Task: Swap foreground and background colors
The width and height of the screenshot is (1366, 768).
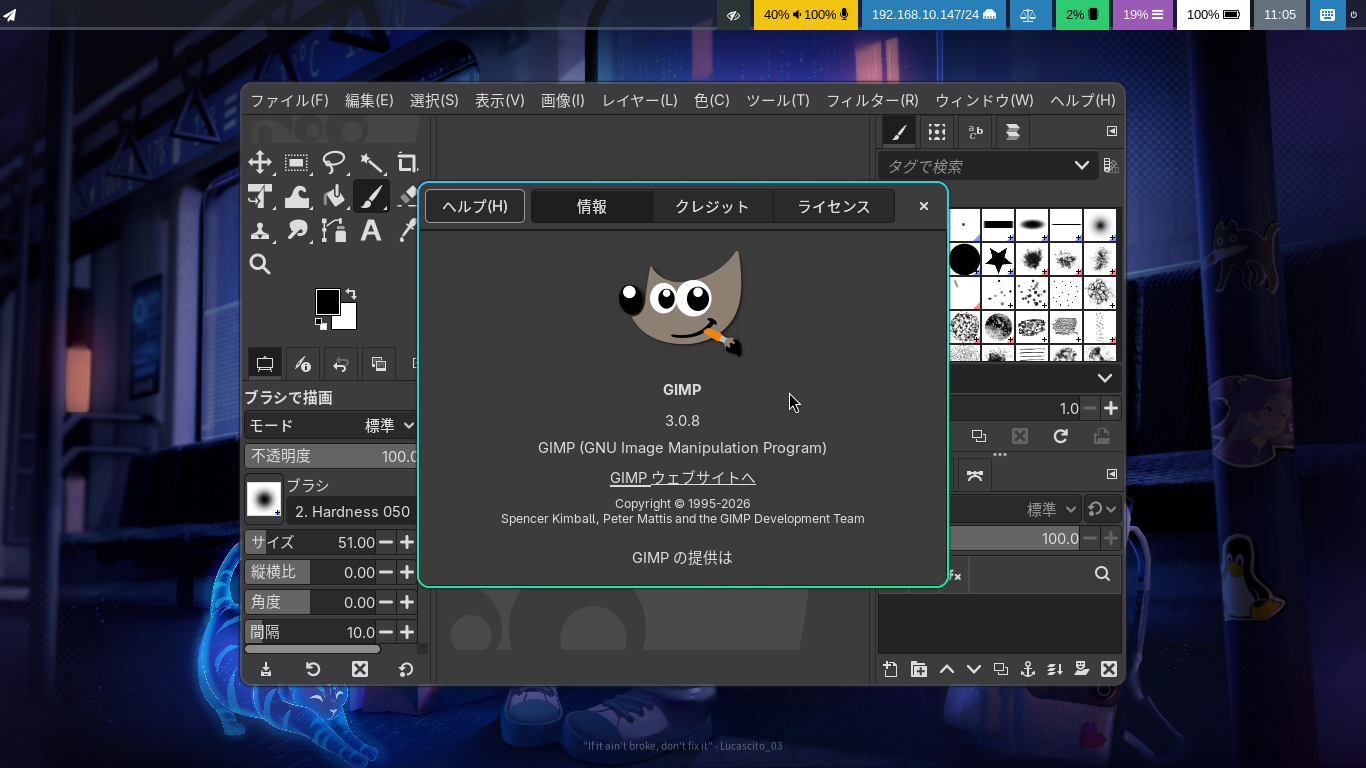Action: [351, 294]
